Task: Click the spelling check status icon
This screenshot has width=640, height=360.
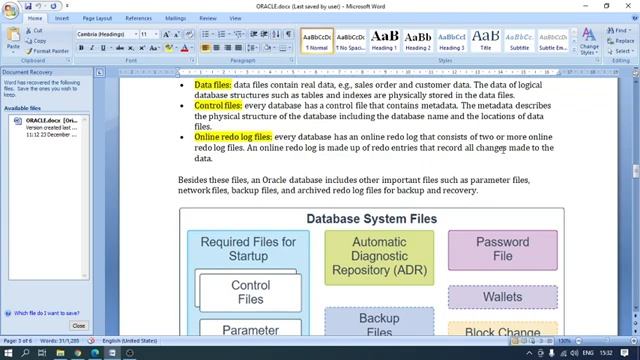Action: tap(91, 341)
